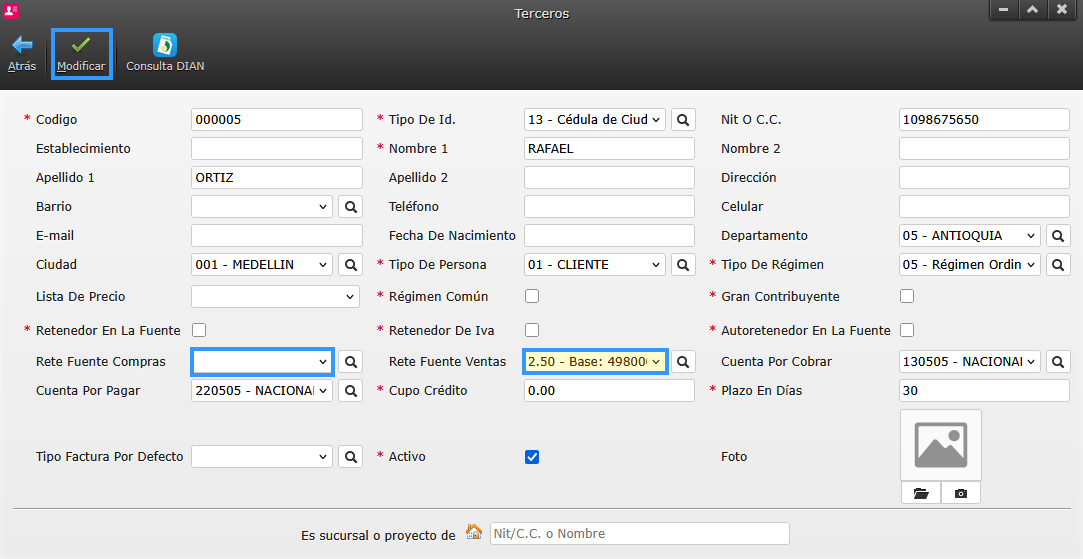Uncheck the Activo checkbox
Image resolution: width=1083 pixels, height=559 pixels.
click(x=532, y=457)
